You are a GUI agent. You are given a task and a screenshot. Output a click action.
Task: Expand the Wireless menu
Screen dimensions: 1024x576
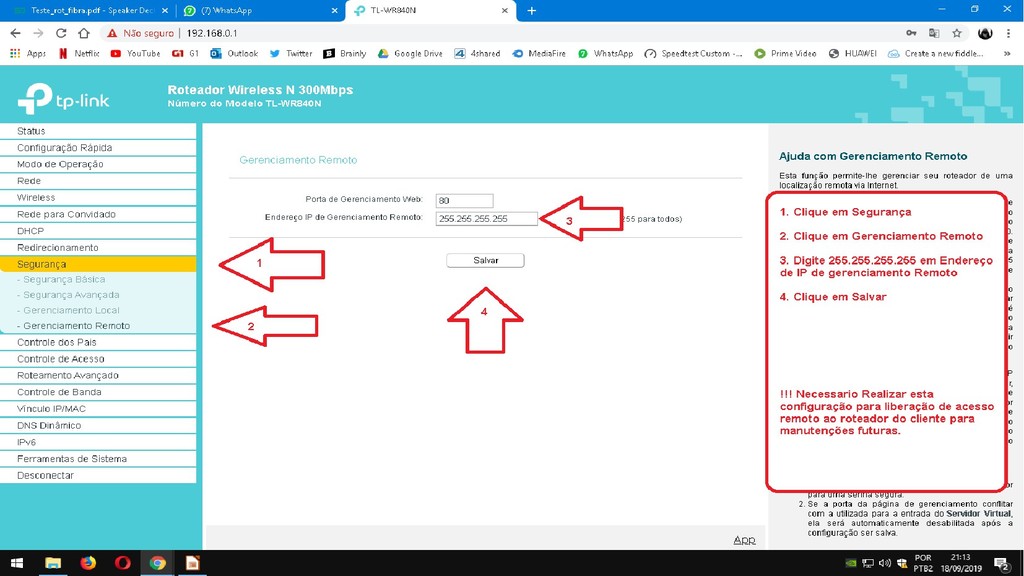click(98, 197)
